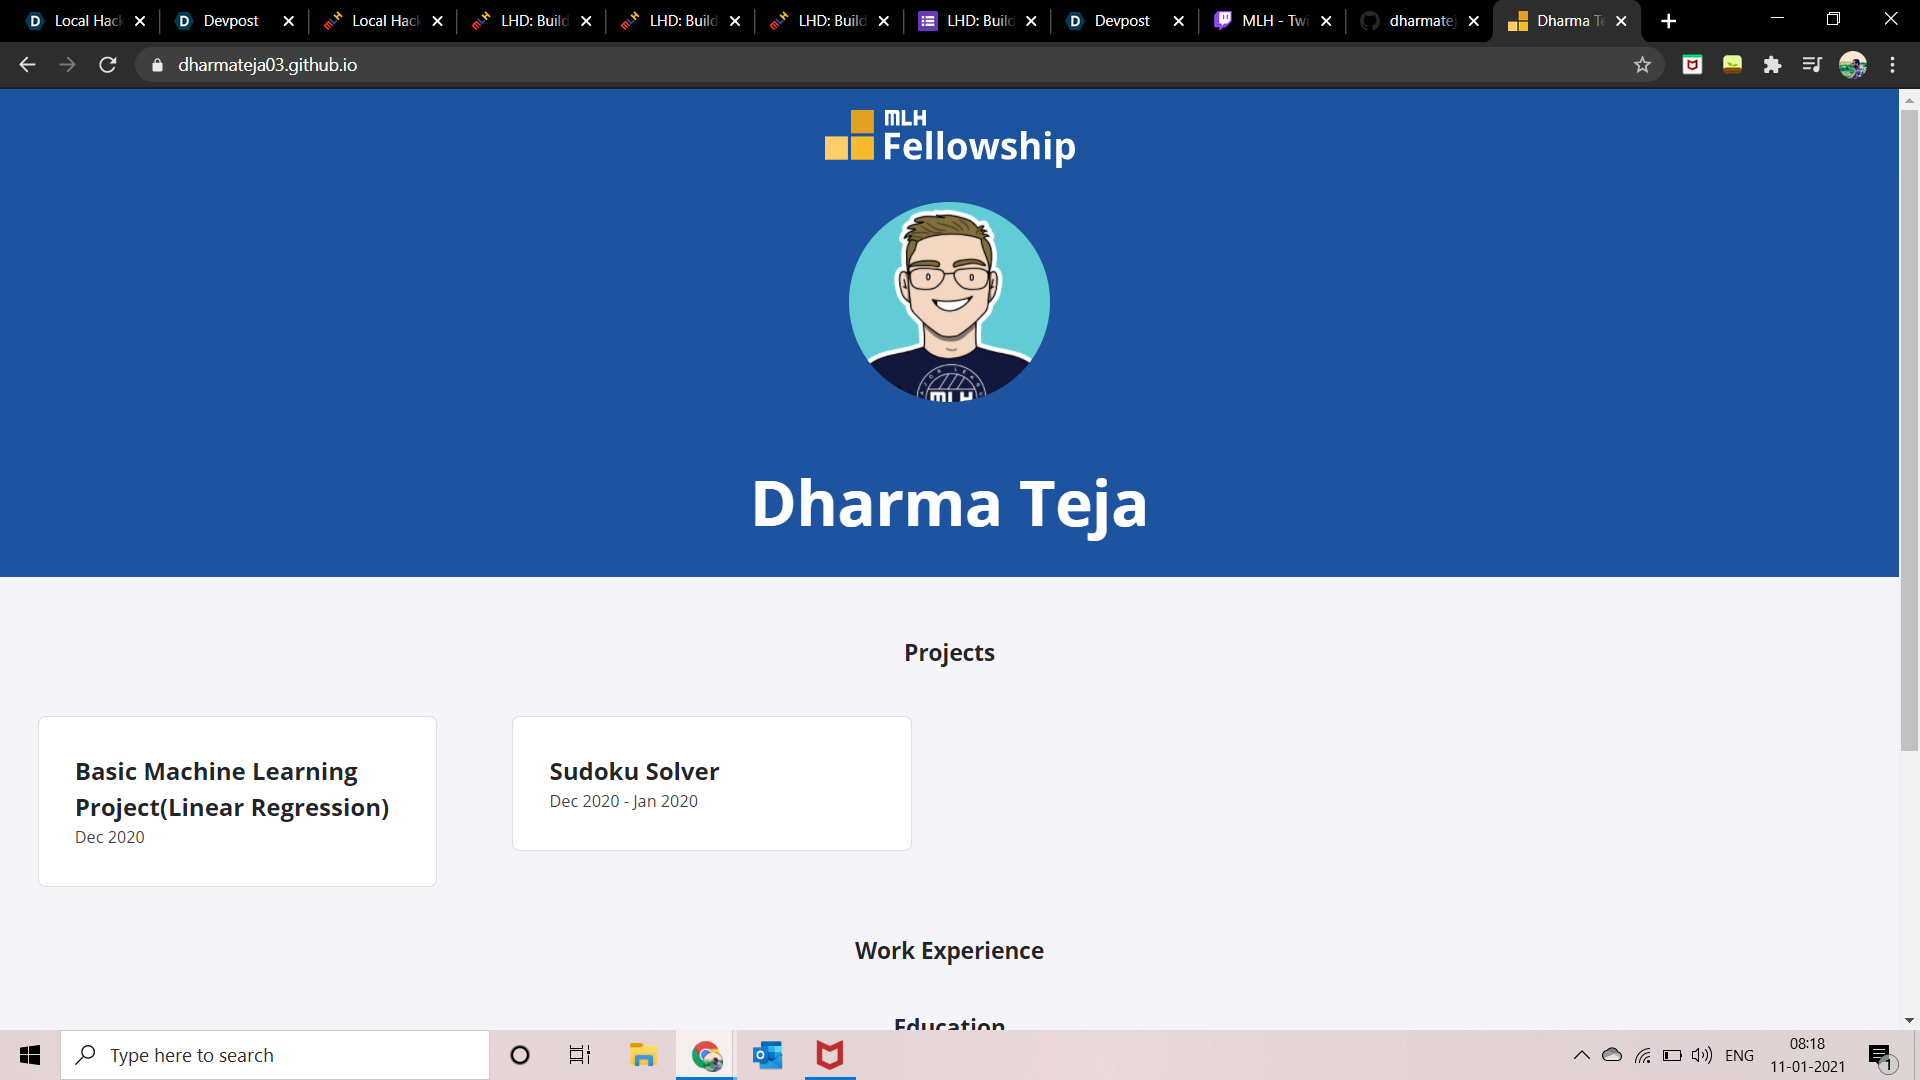Go back using the back arrow
The height and width of the screenshot is (1080, 1920).
point(27,65)
